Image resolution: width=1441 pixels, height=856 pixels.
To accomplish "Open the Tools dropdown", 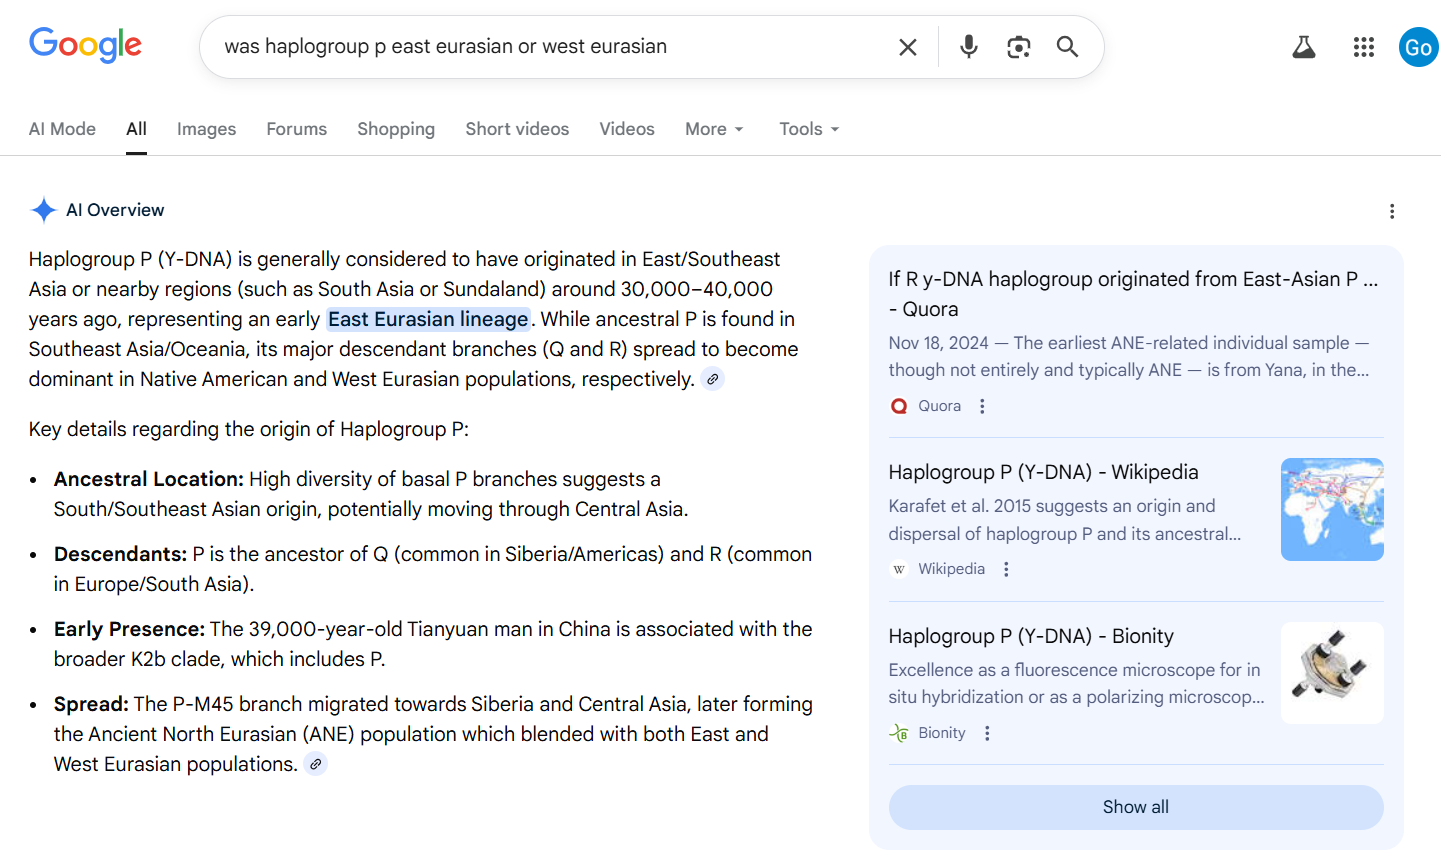I will pos(808,129).
